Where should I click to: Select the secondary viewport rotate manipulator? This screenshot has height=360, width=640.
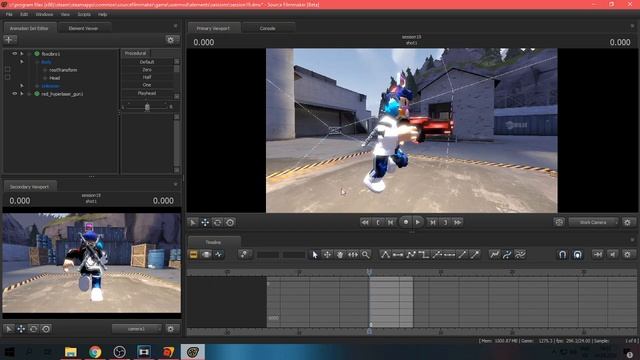(33, 329)
